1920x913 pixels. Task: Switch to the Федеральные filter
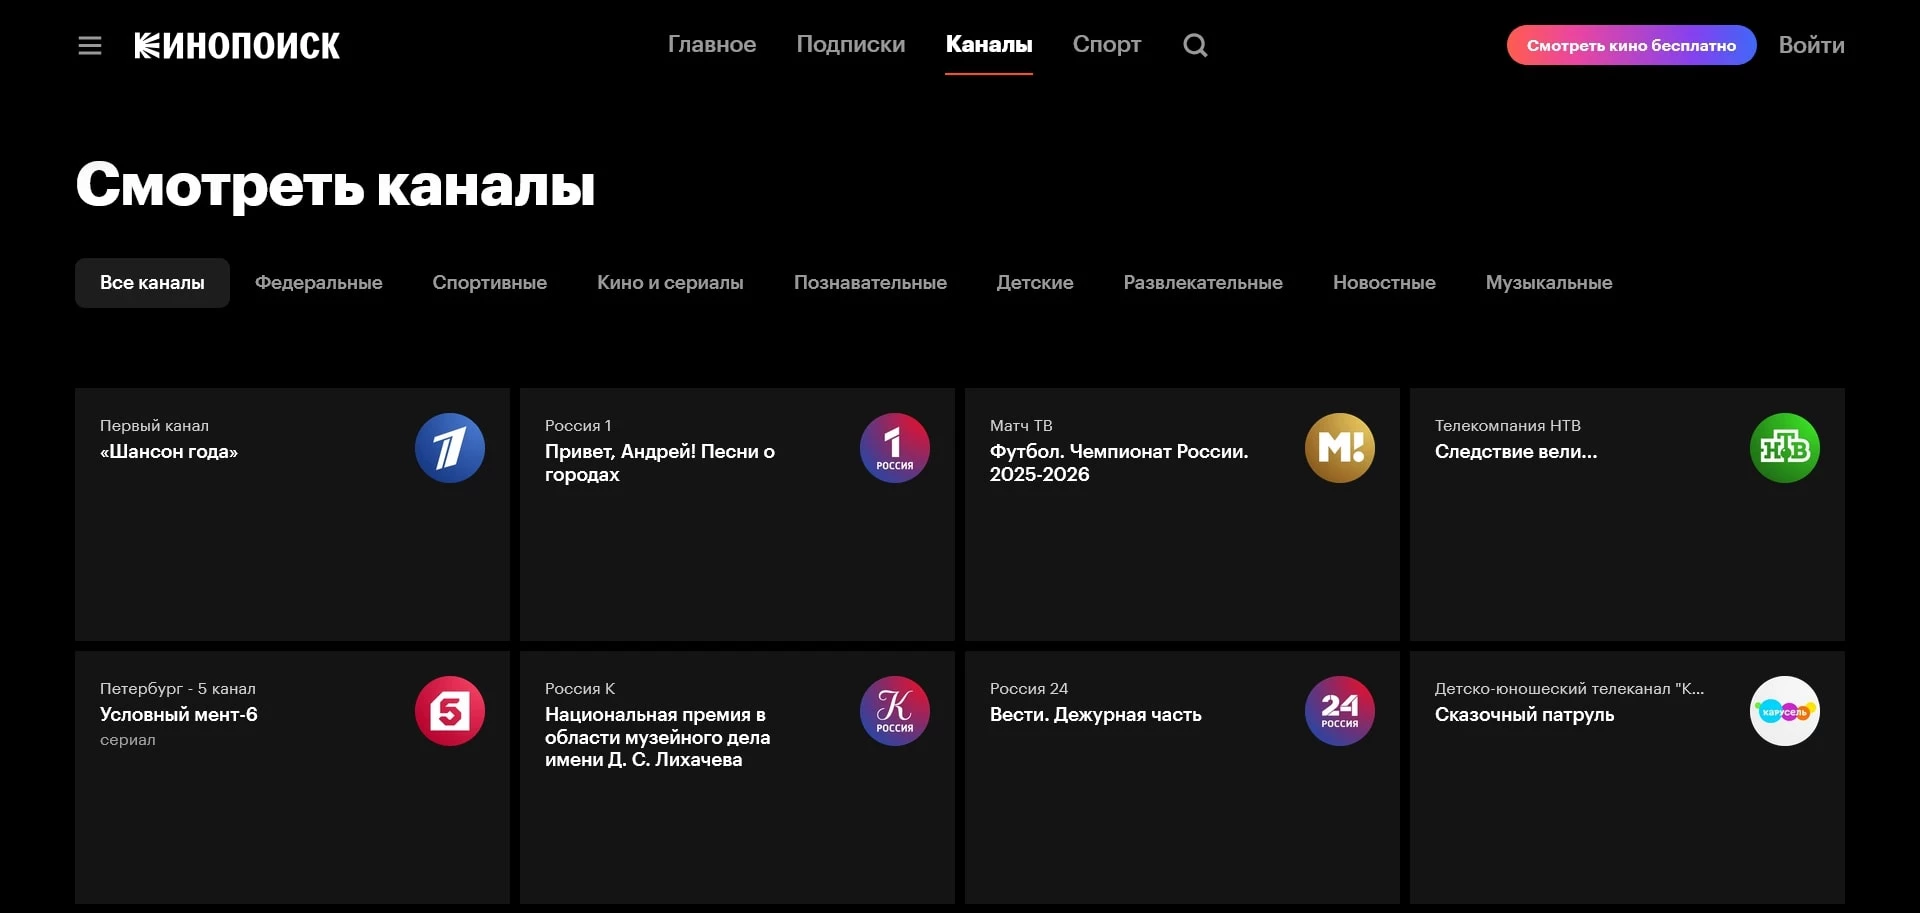318,283
